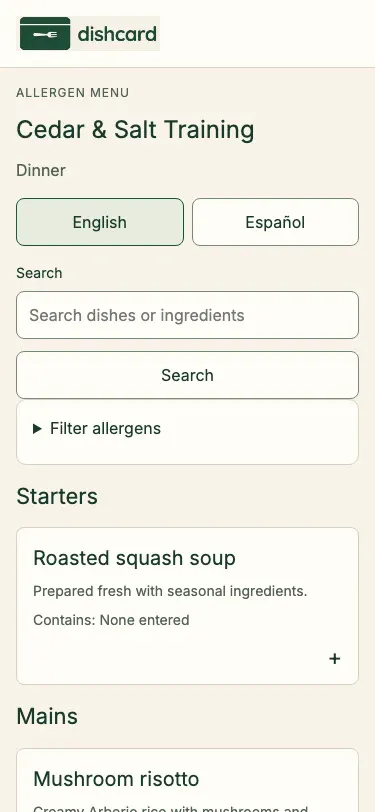The image size is (375, 812).
Task: Select the Mushroom risotto dish title
Action: 116,779
